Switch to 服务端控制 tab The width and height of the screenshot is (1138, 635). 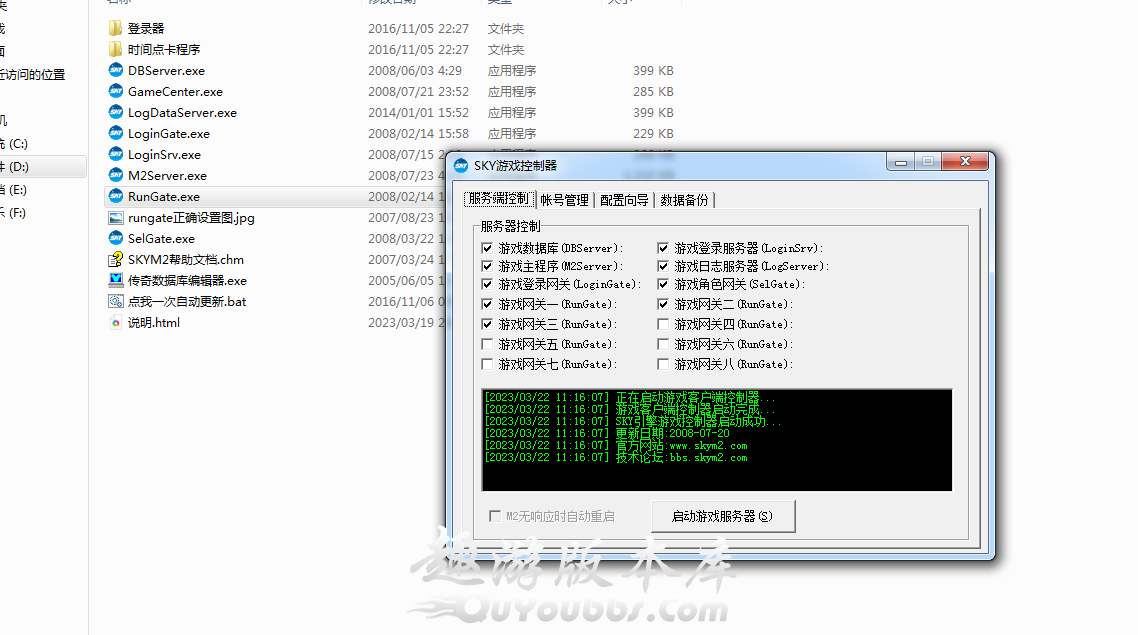pyautogui.click(x=499, y=200)
